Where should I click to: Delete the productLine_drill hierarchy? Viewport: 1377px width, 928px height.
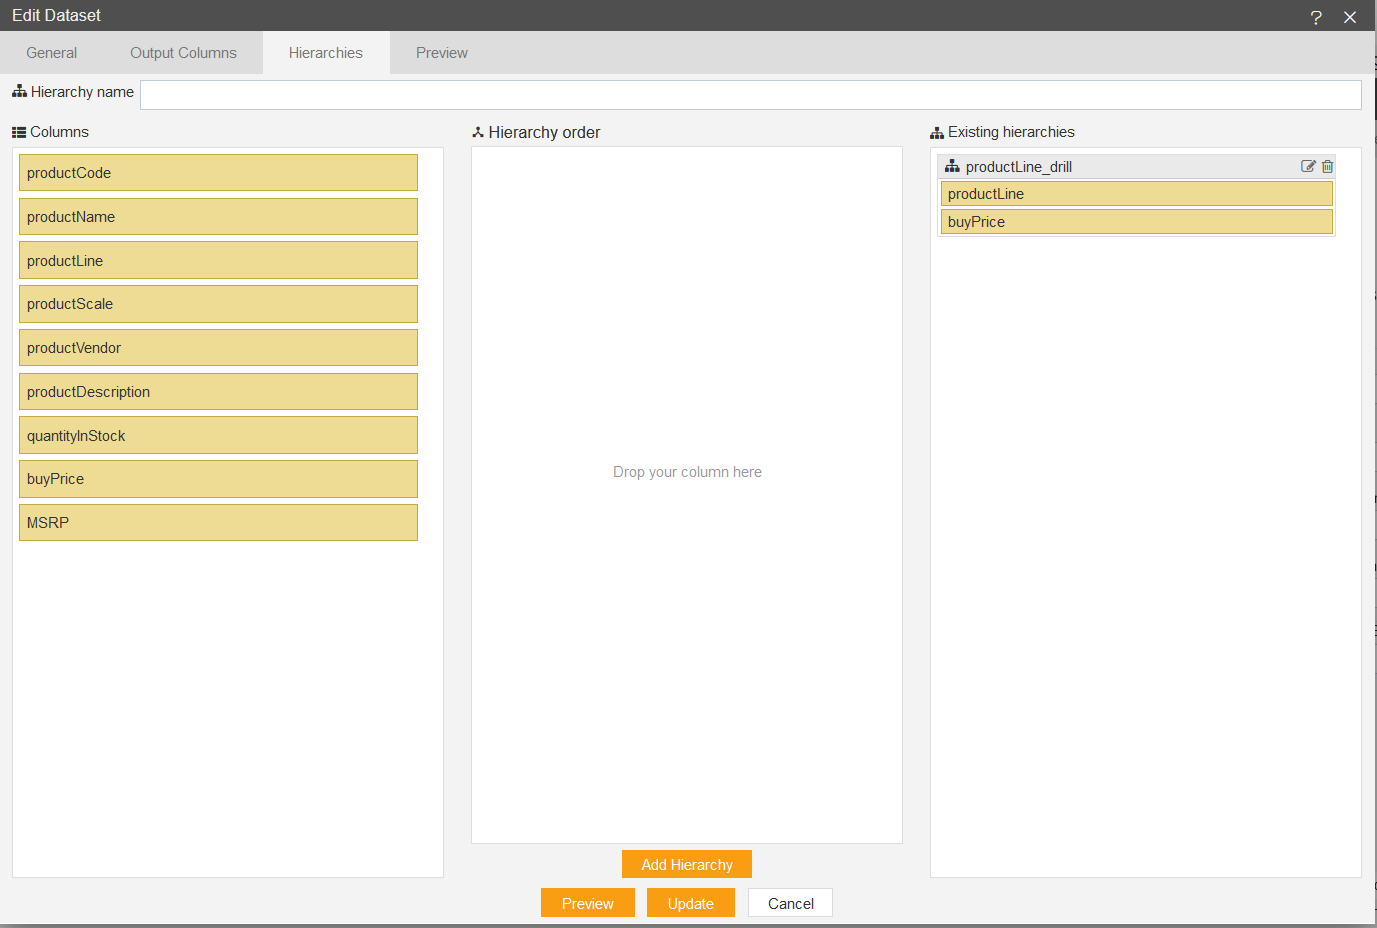point(1327,166)
